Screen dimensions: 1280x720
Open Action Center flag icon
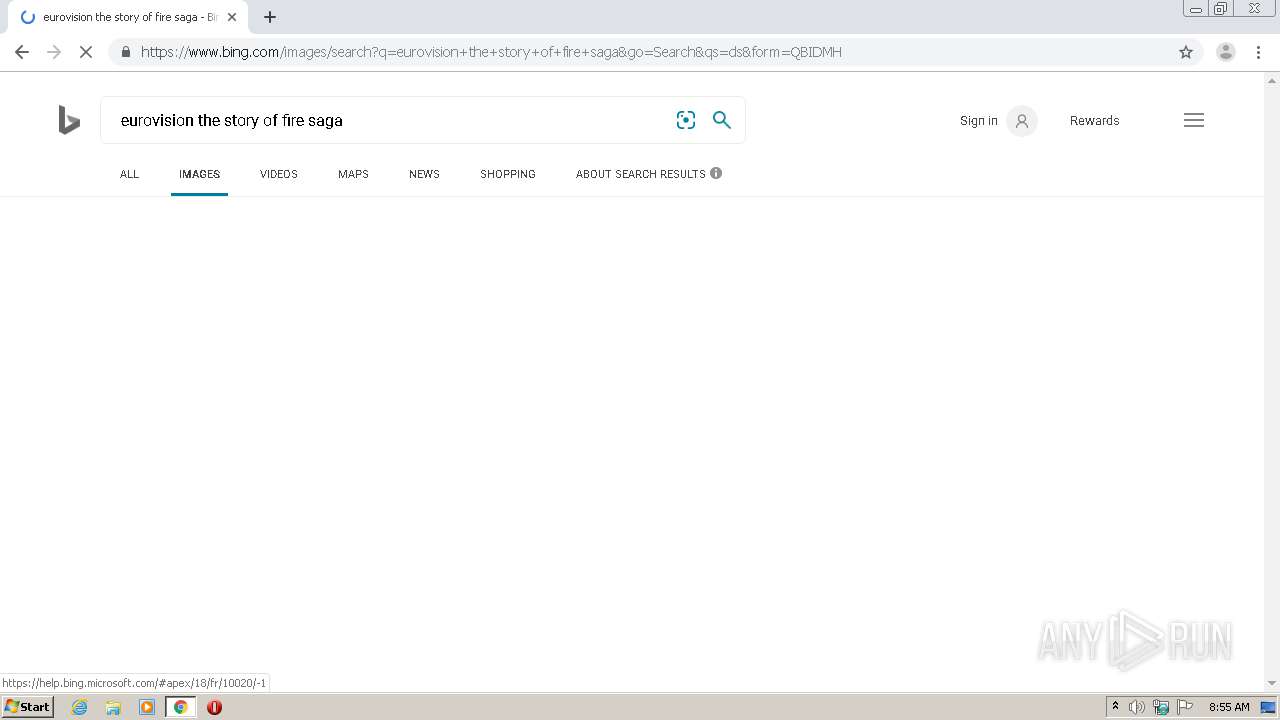click(1185, 707)
